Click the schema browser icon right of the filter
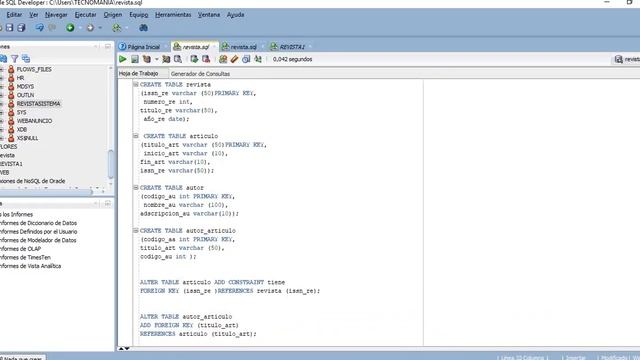This screenshot has height=360, width=640. point(26,58)
